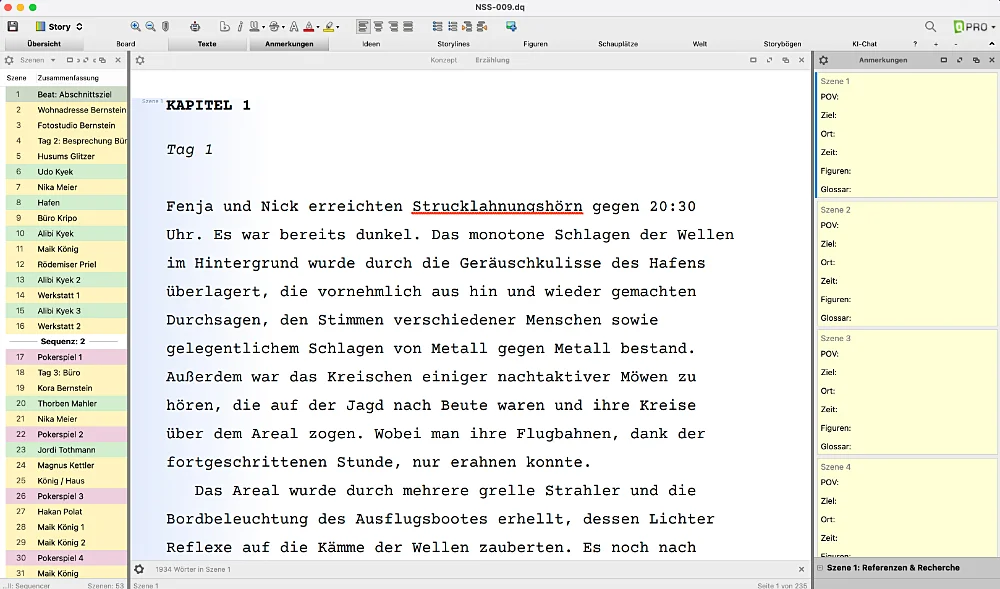1000x589 pixels.
Task: Expand the Anmerkungen panel diagonal arrows
Action: pos(960,60)
